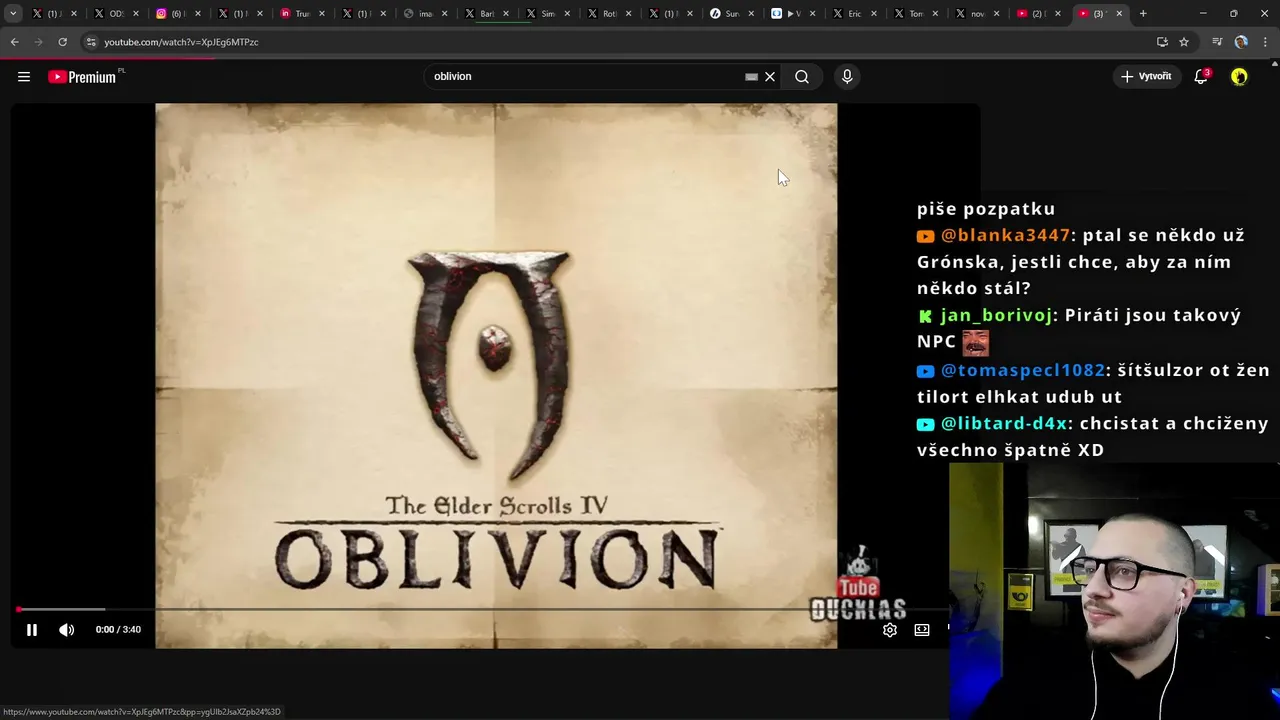
Task: Open the YouTube hamburger guide menu
Action: point(24,76)
